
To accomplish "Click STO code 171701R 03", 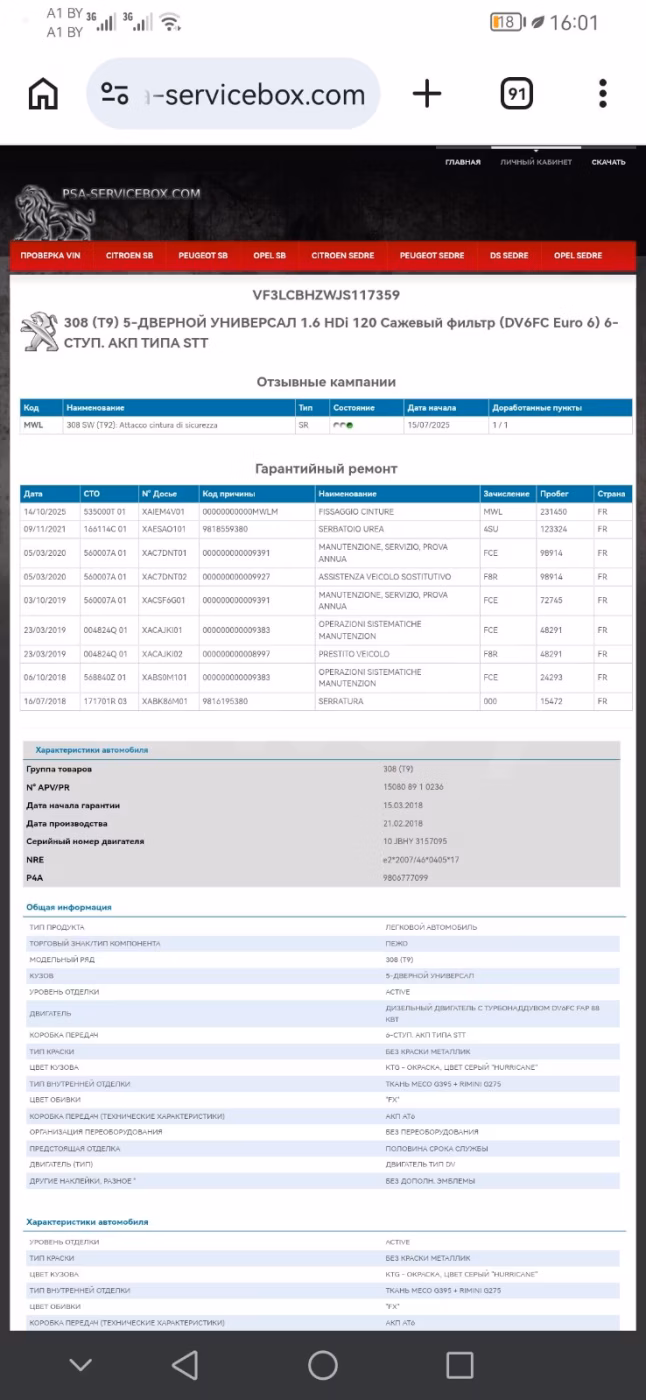I will click(104, 701).
